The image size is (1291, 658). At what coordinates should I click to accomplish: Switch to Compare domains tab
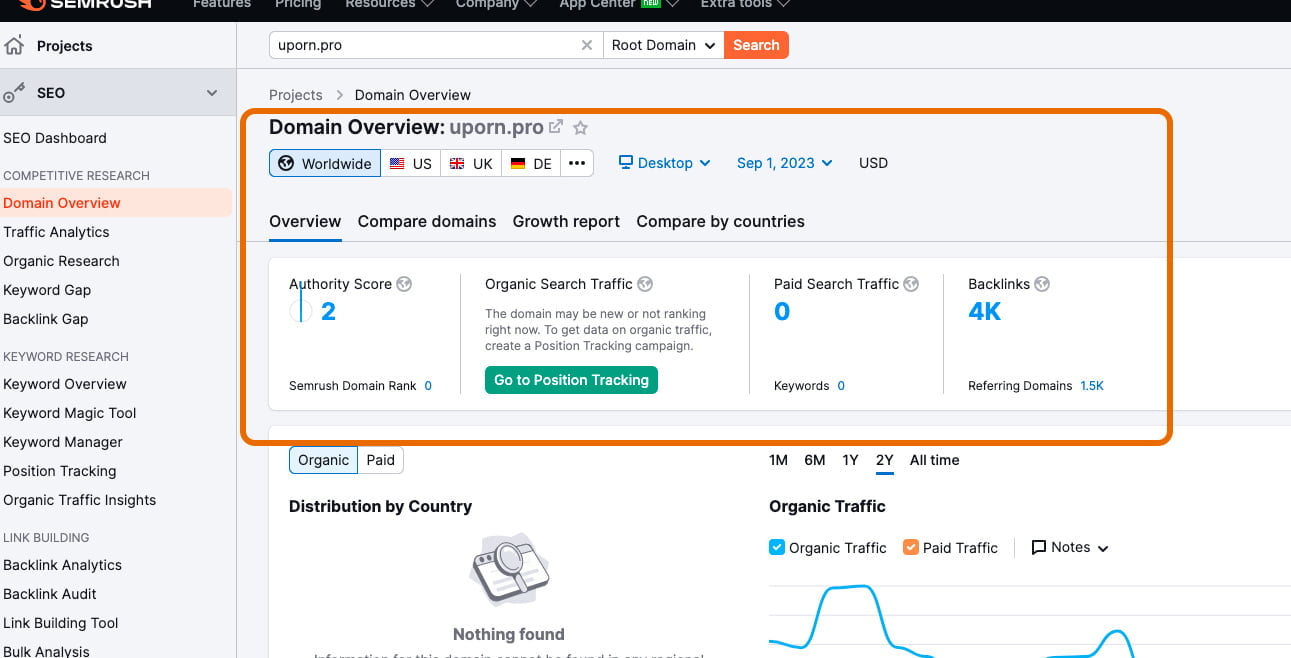(427, 222)
